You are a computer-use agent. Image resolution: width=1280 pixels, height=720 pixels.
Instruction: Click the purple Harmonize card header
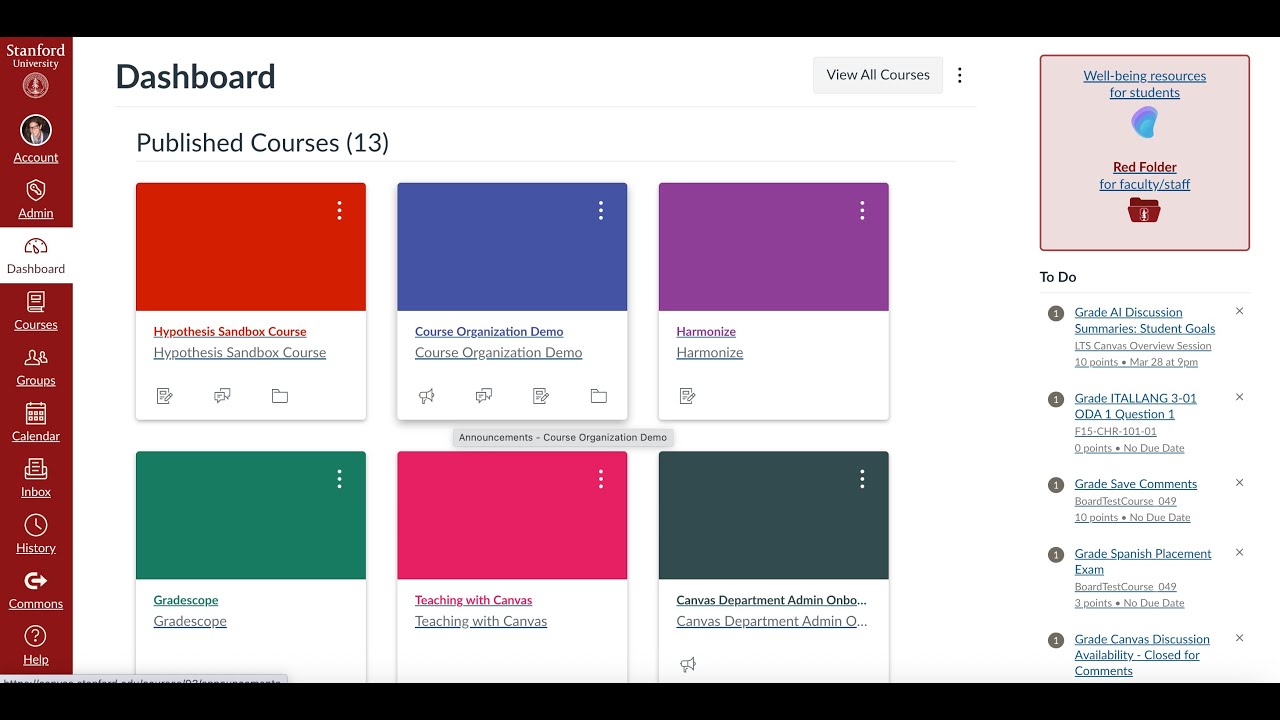[773, 247]
